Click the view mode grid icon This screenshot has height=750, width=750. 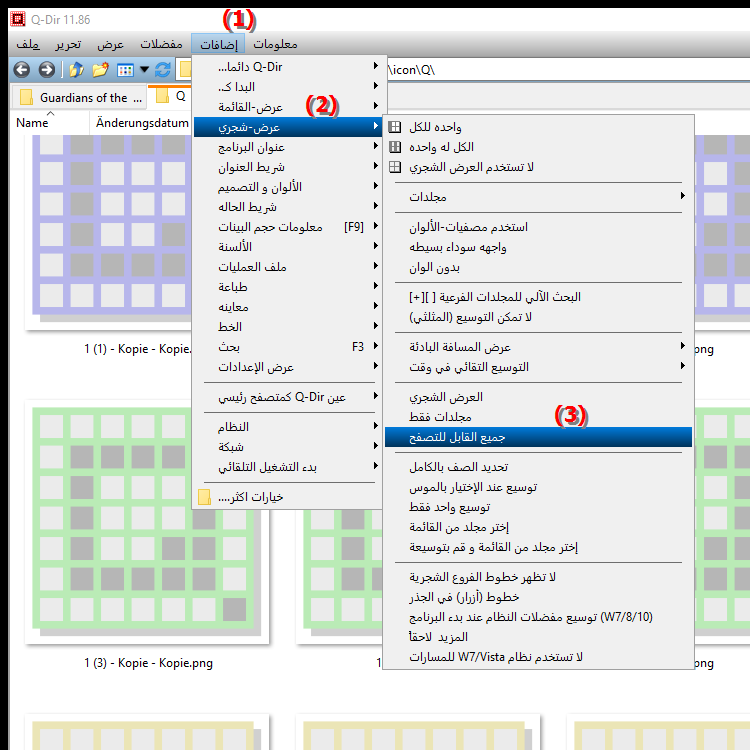coord(125,70)
